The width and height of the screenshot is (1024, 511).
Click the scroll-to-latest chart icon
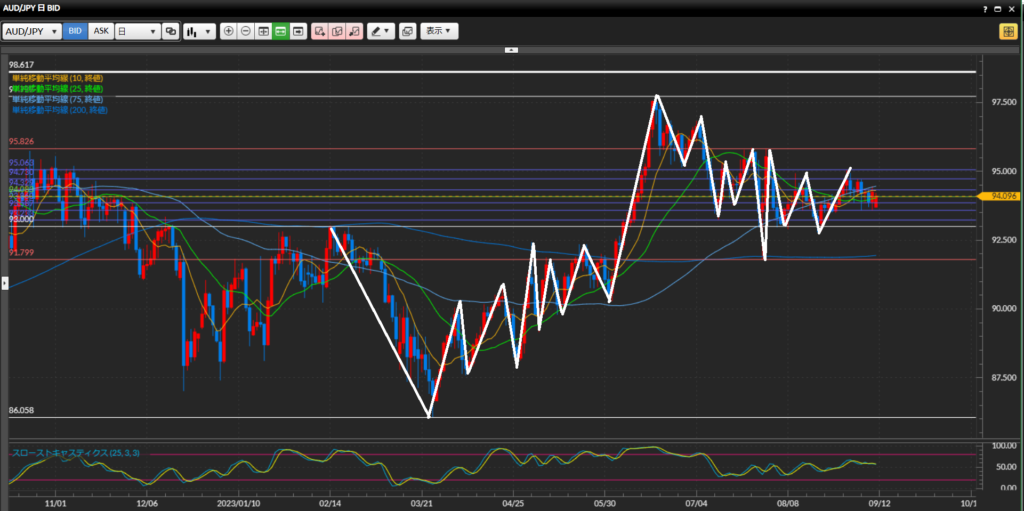tap(298, 31)
